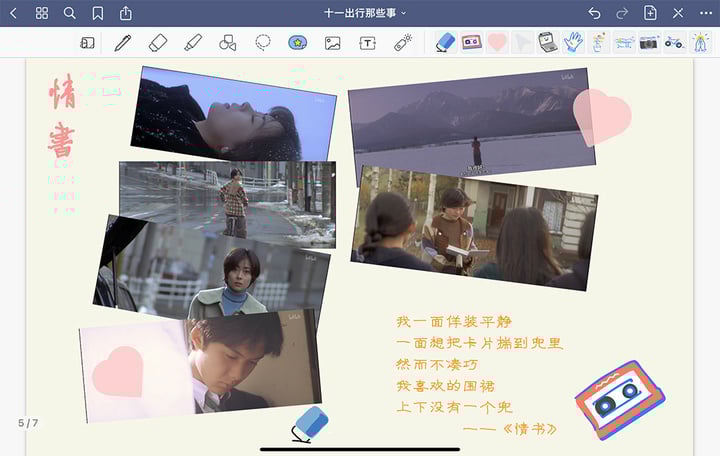Screen dimensions: 720x456
Task: Choose the Highlighter tool
Action: coord(193,43)
